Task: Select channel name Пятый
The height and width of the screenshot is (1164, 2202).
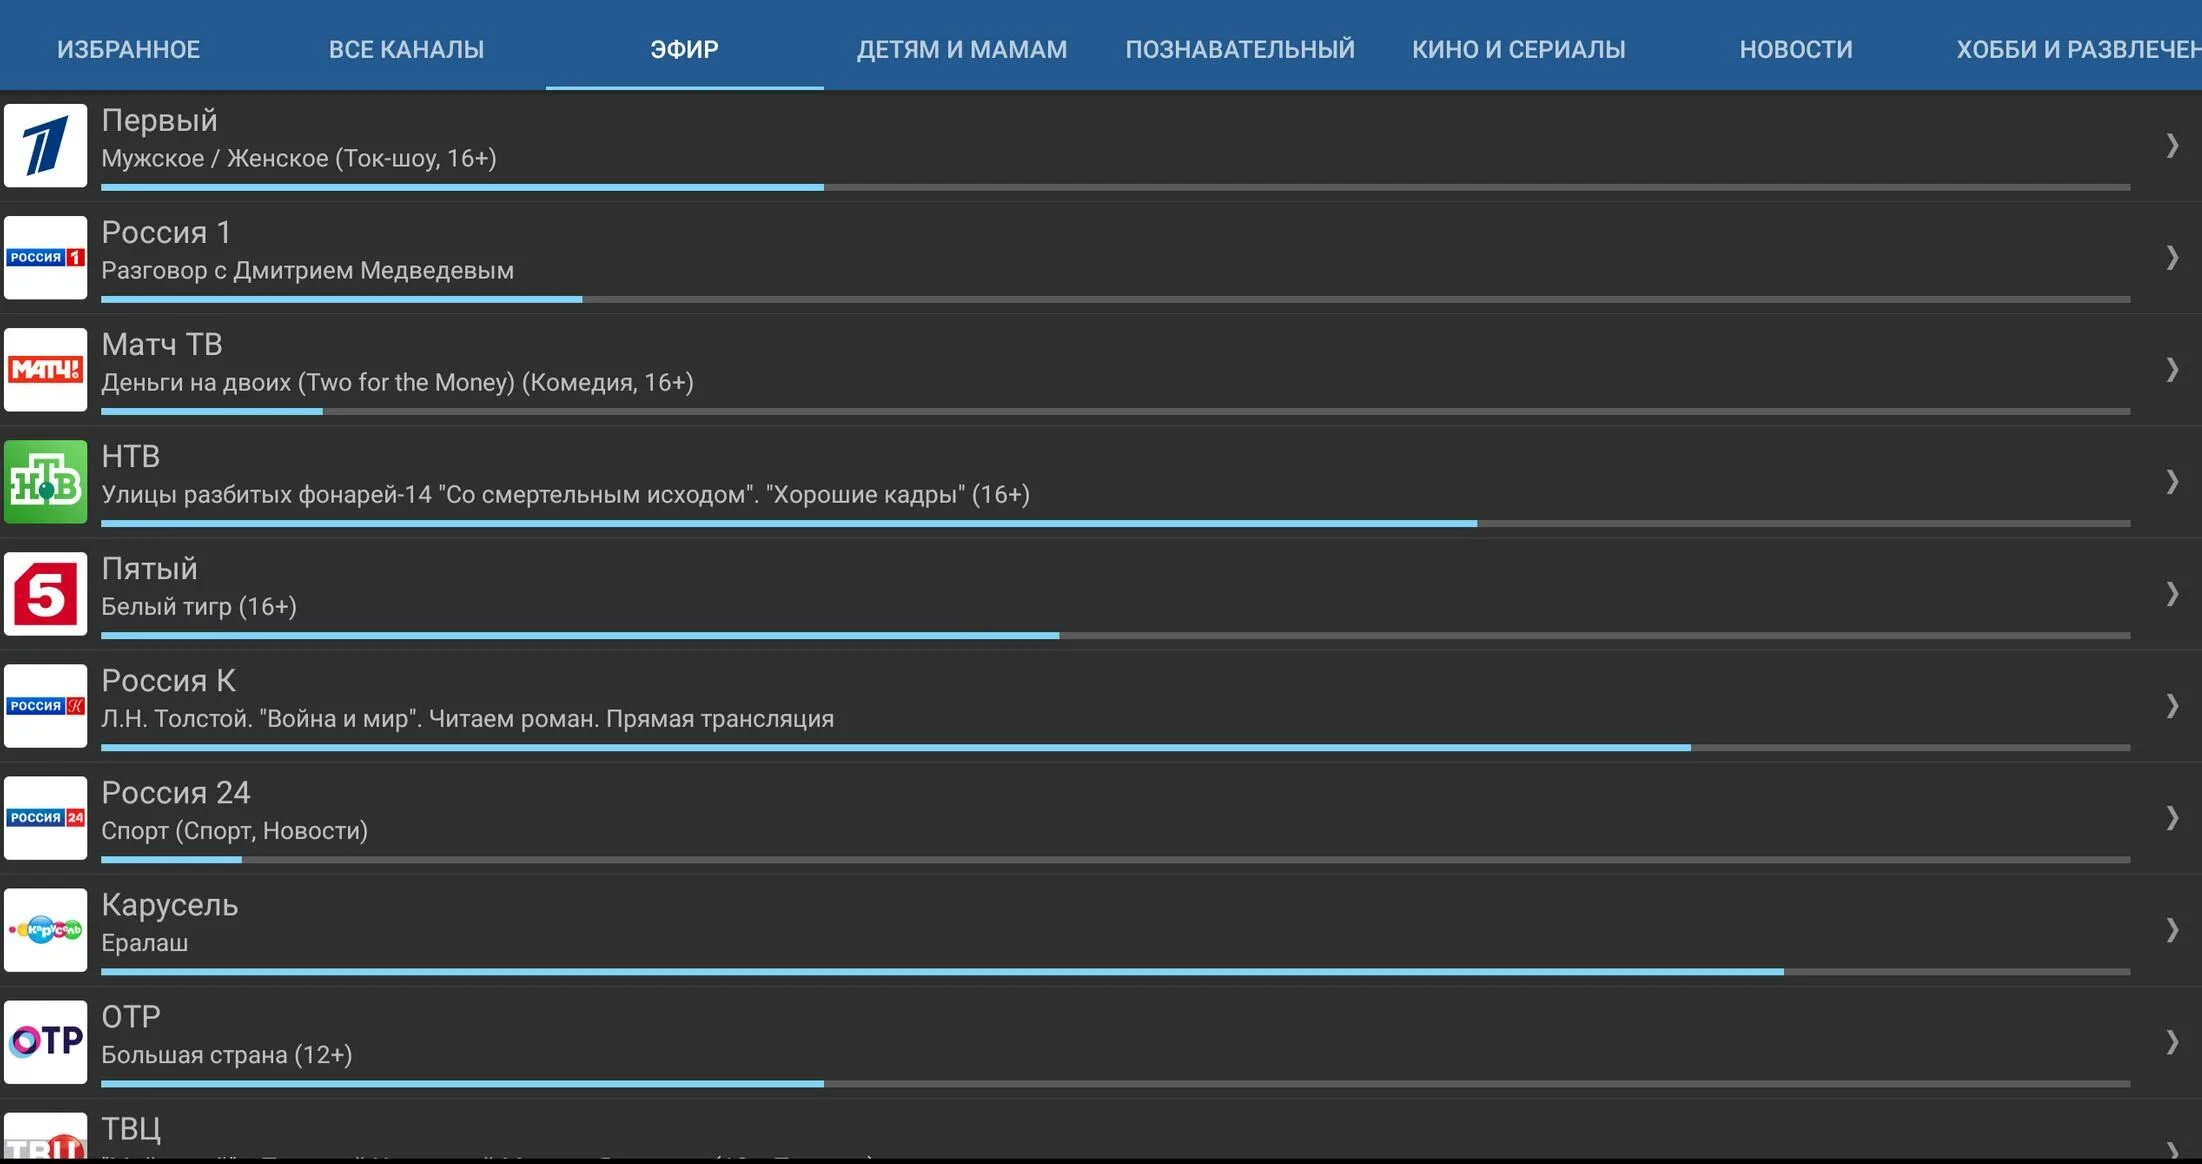Action: click(149, 568)
